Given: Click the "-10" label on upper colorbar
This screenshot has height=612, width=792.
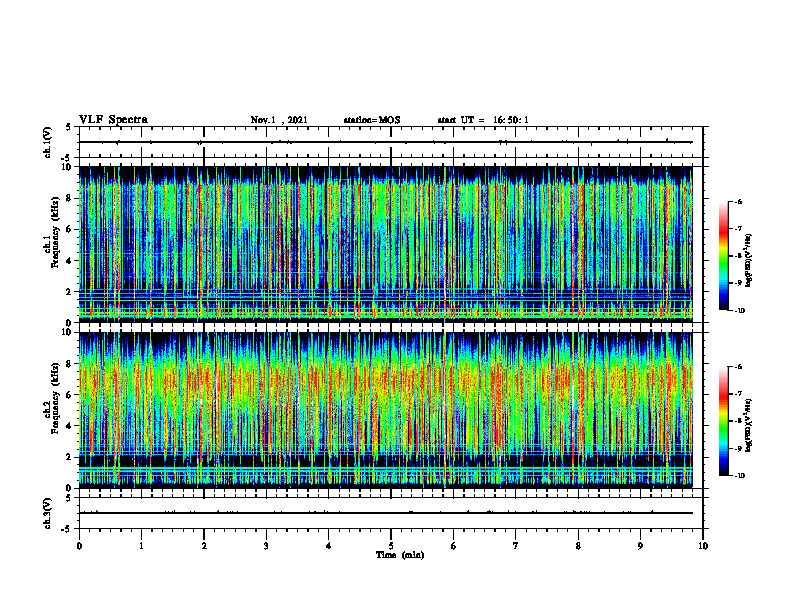Looking at the screenshot, I should tap(739, 311).
